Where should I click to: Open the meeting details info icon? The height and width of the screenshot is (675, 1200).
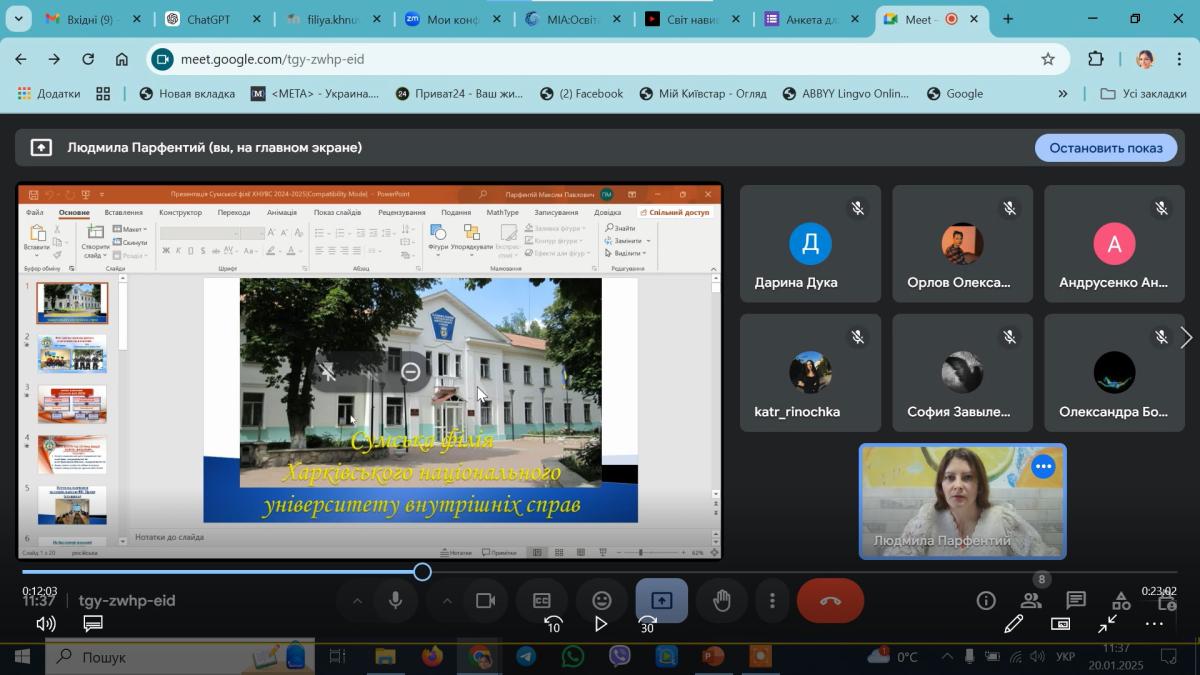[986, 600]
